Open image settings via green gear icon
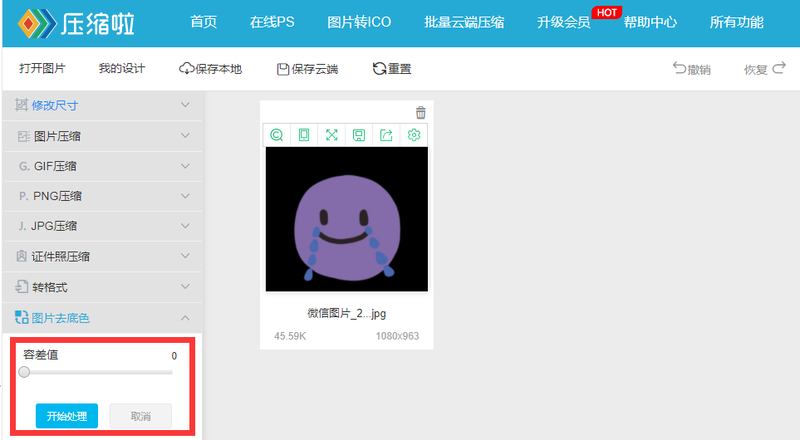The image size is (800, 440). coord(414,135)
